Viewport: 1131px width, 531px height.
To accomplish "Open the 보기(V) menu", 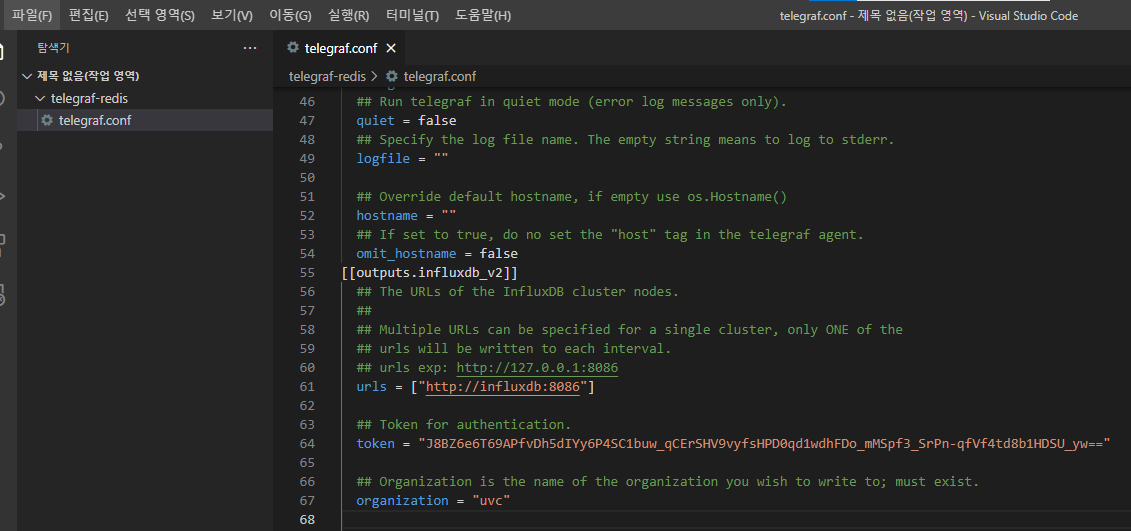I will click(232, 16).
